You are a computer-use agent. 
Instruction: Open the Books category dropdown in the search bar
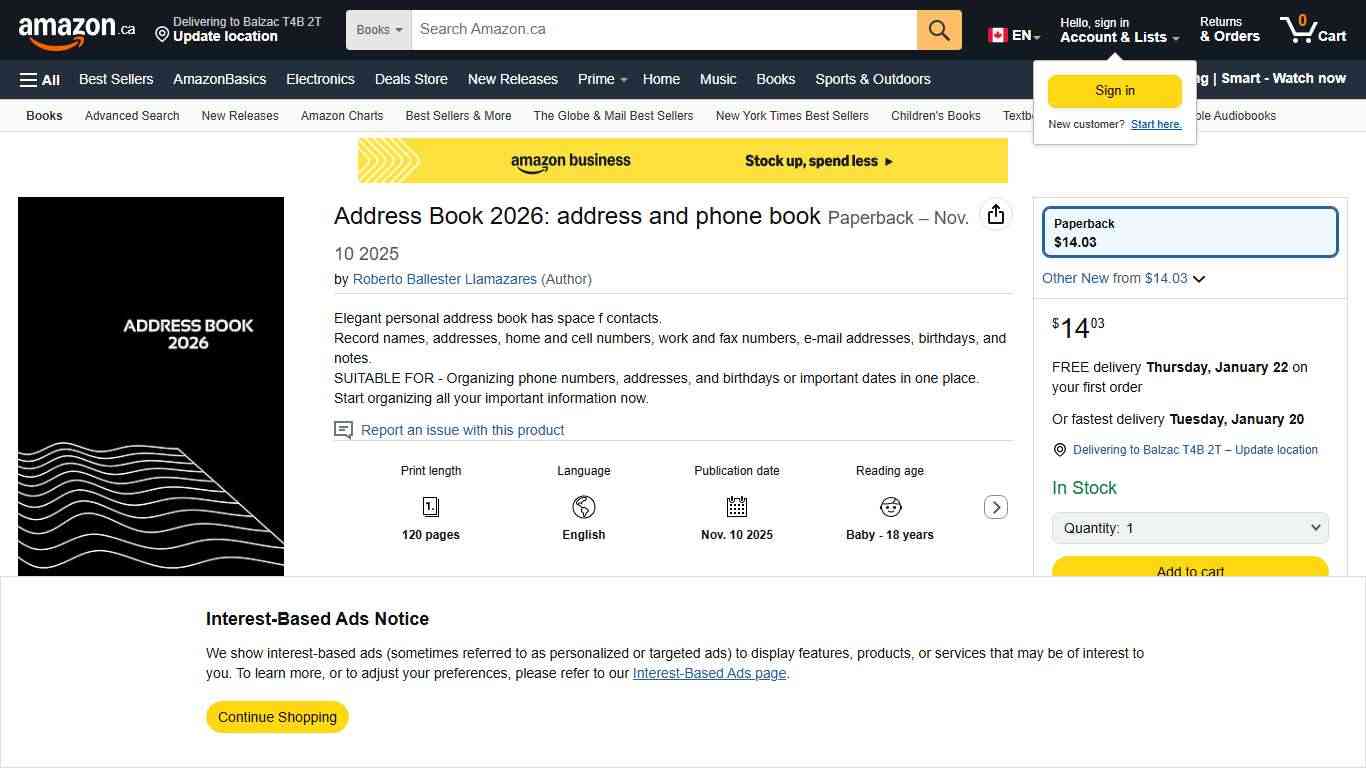click(x=378, y=29)
